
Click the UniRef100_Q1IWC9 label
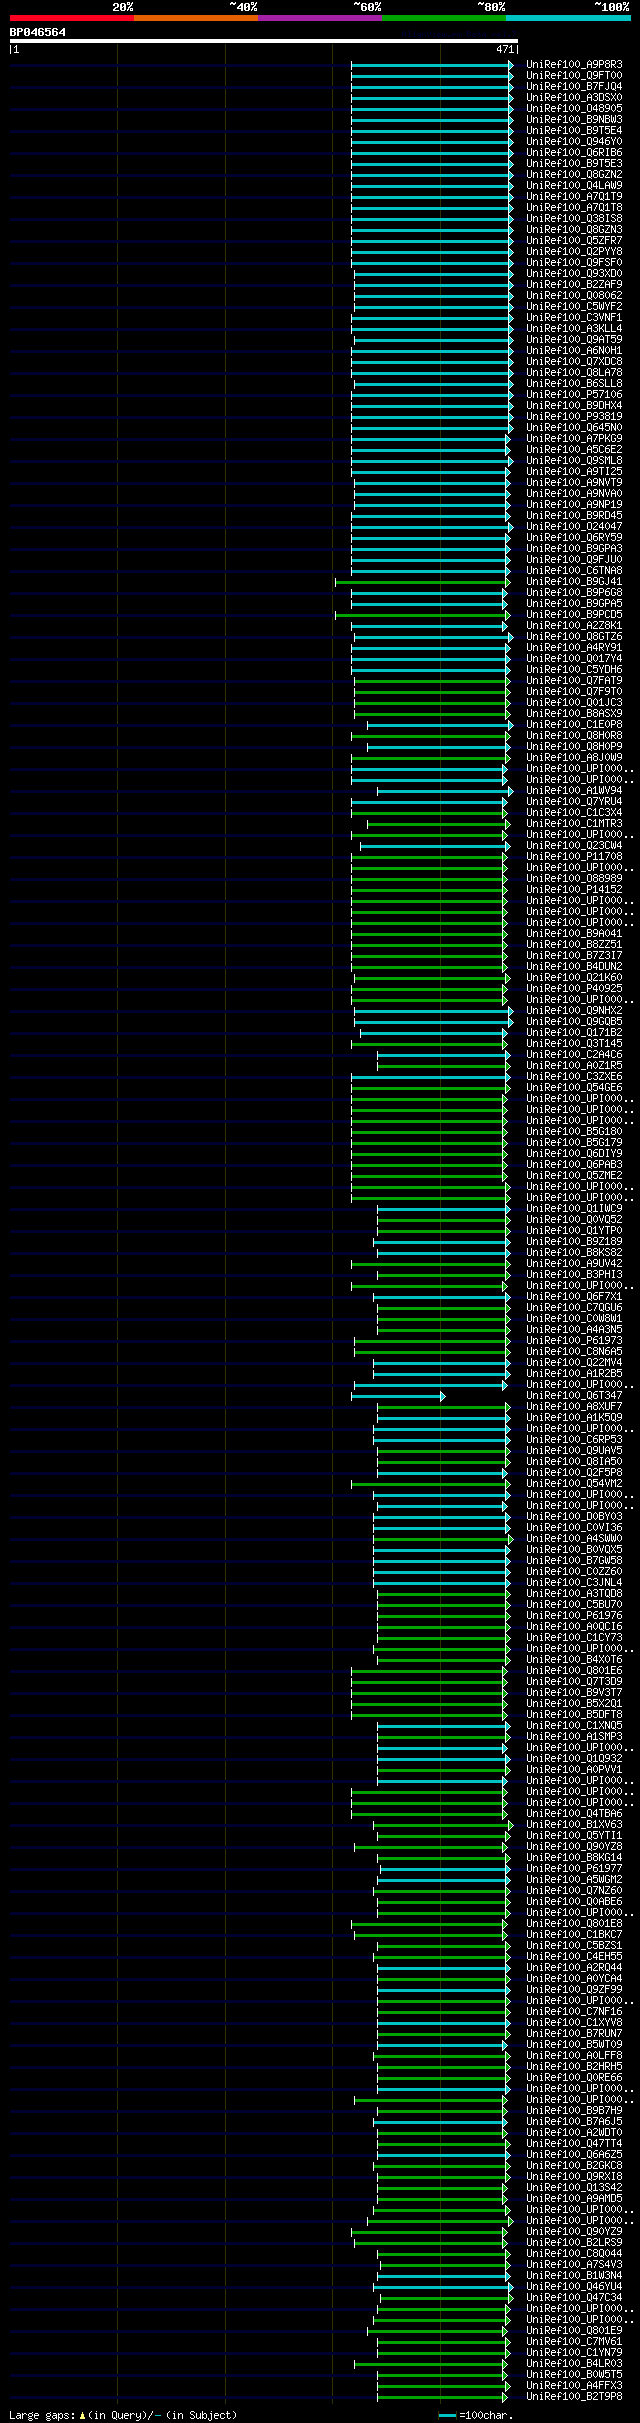[574, 1209]
